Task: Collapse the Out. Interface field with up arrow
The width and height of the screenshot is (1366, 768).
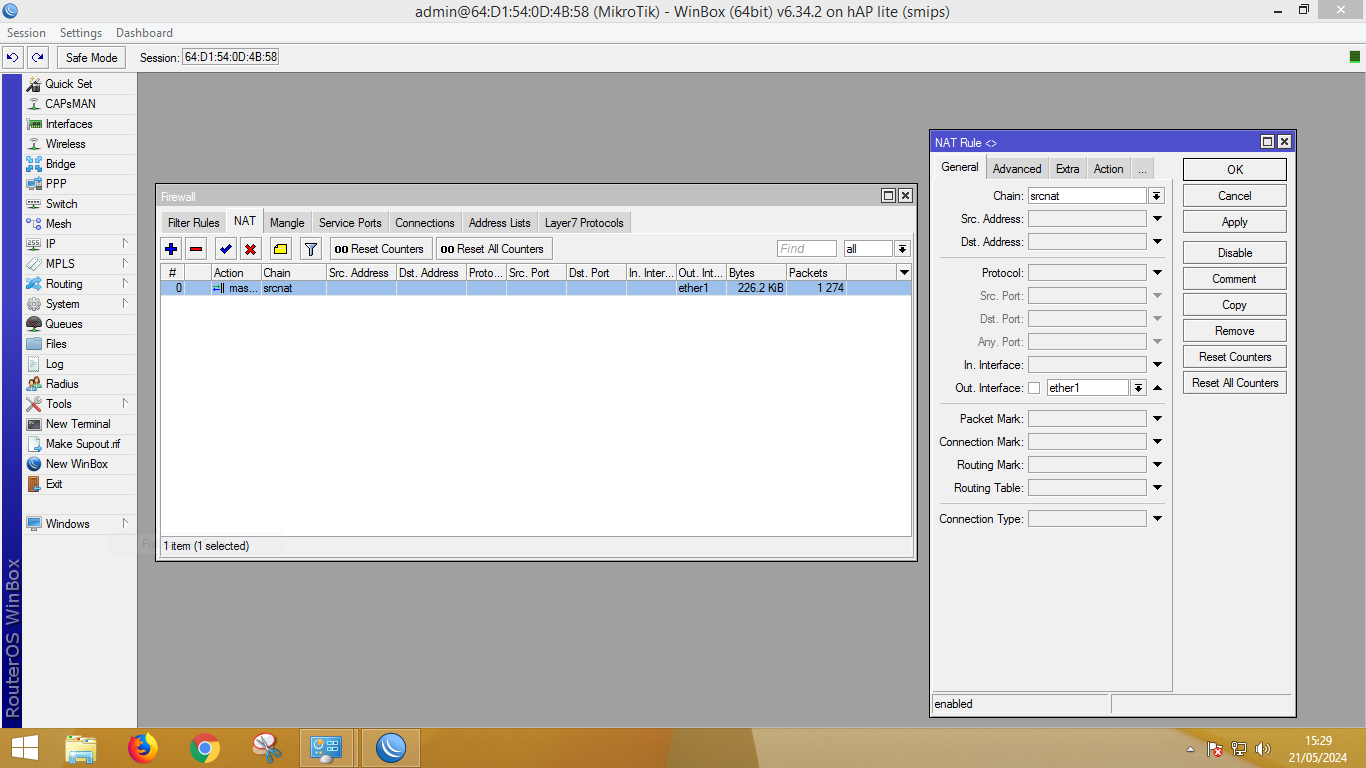Action: [x=1157, y=388]
